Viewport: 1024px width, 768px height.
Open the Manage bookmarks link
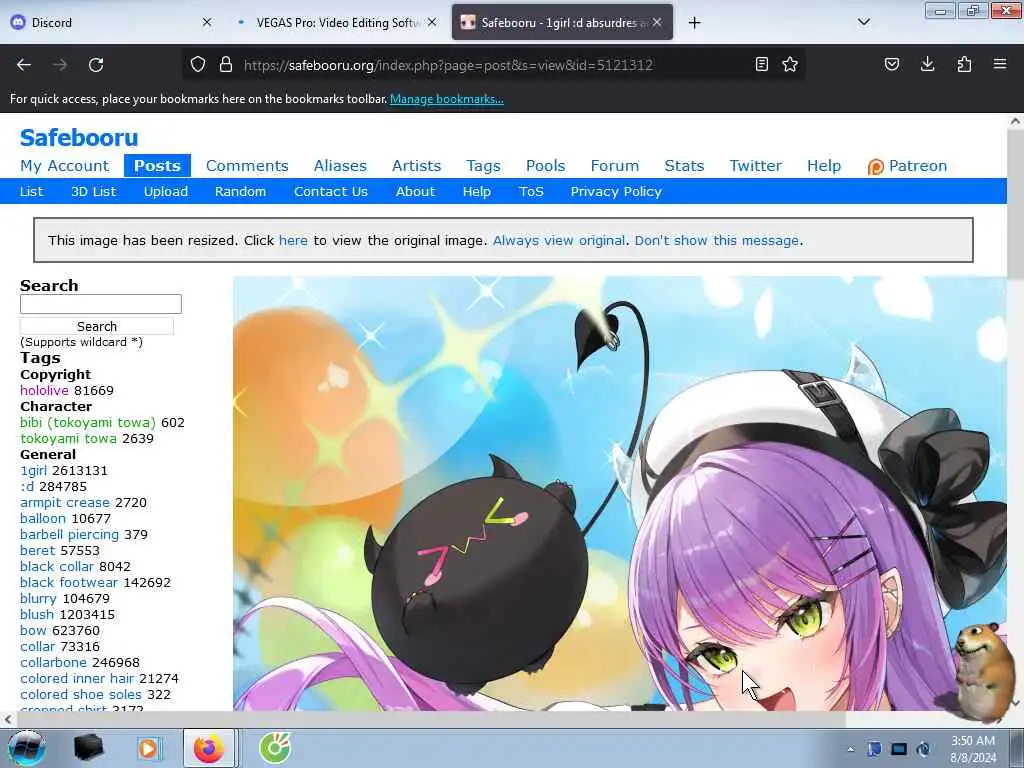pos(447,99)
